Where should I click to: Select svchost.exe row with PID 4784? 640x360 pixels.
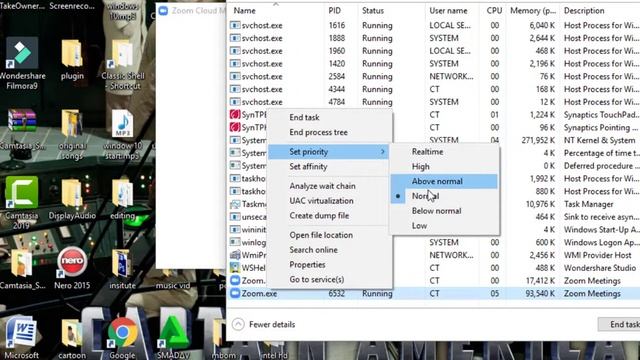point(433,102)
